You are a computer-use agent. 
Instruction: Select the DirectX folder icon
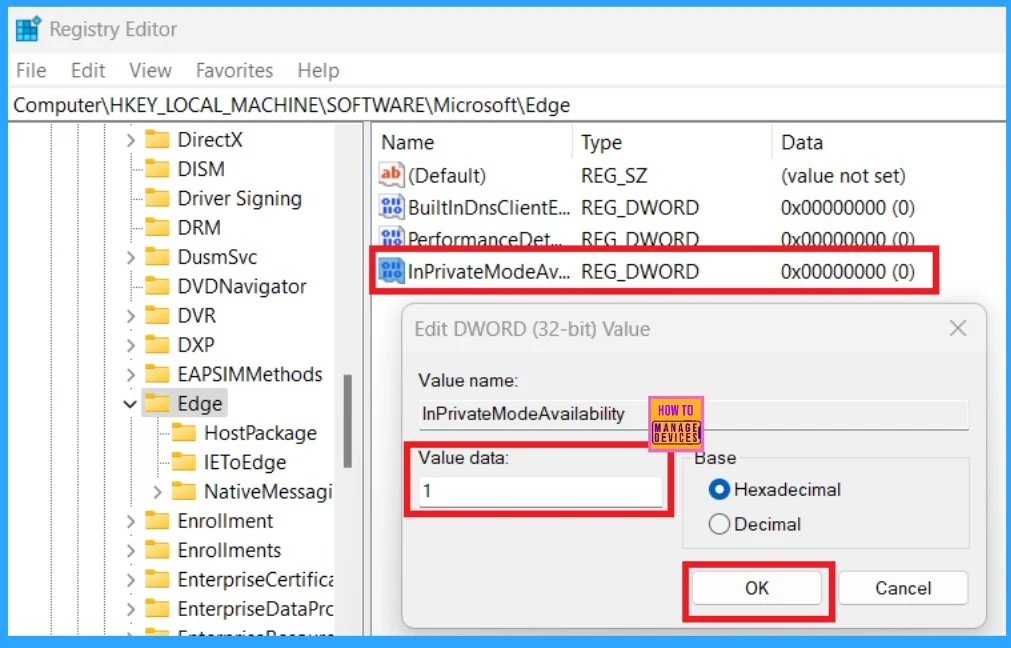157,139
